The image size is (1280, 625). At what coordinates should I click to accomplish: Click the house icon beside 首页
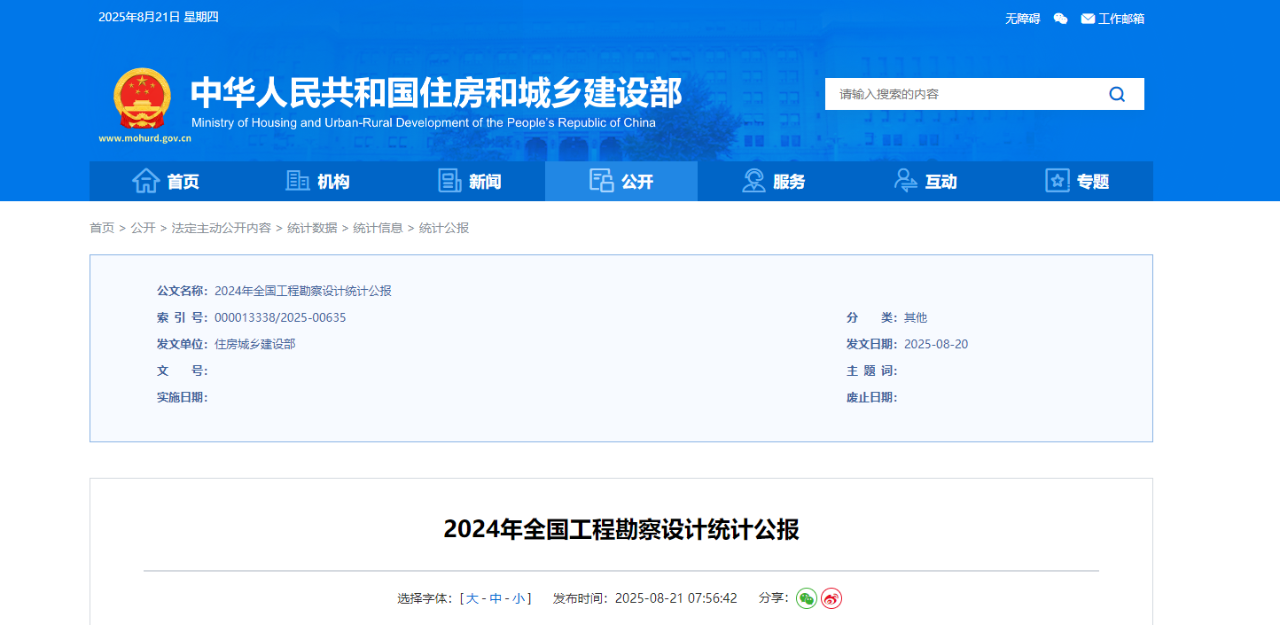pyautogui.click(x=146, y=181)
